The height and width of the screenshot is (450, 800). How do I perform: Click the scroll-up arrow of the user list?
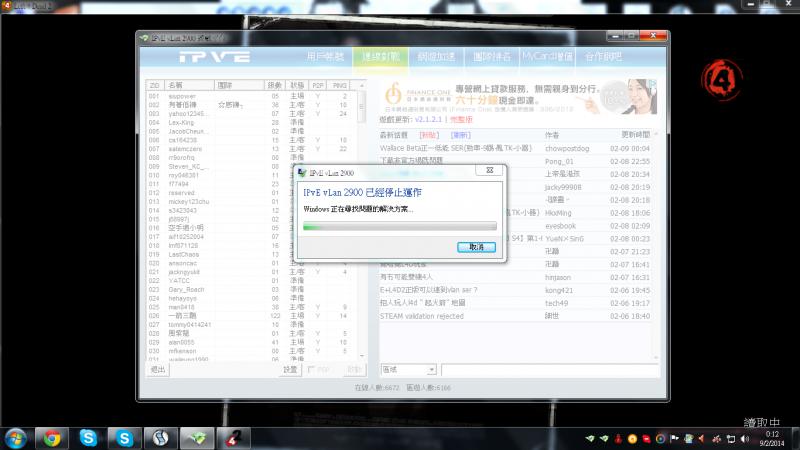[362, 85]
